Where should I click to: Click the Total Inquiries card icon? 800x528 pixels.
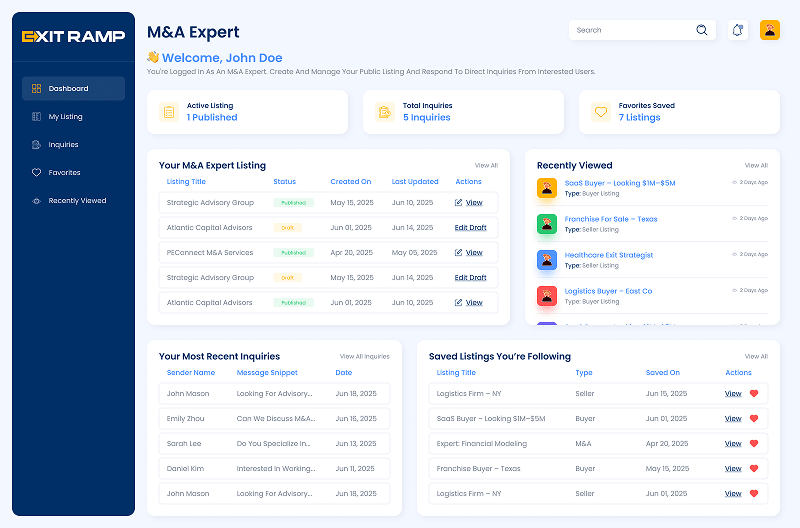[x=384, y=112]
